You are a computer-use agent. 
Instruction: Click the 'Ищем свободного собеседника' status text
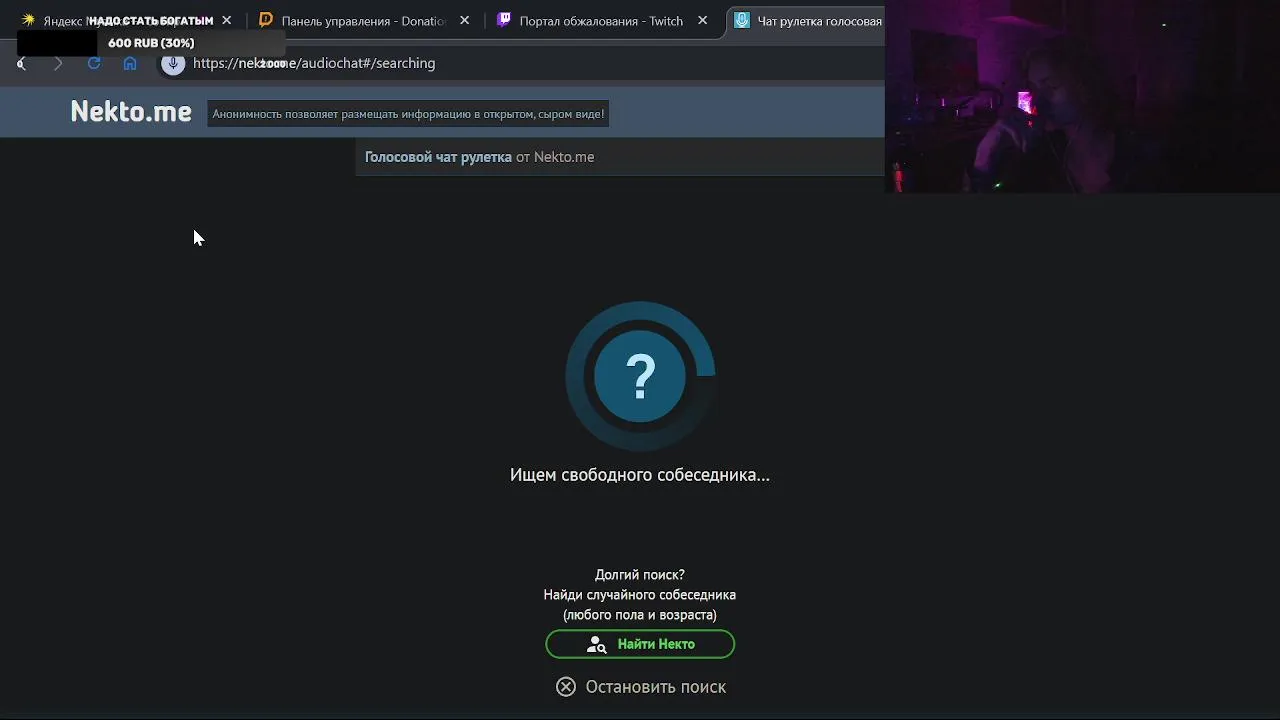640,475
